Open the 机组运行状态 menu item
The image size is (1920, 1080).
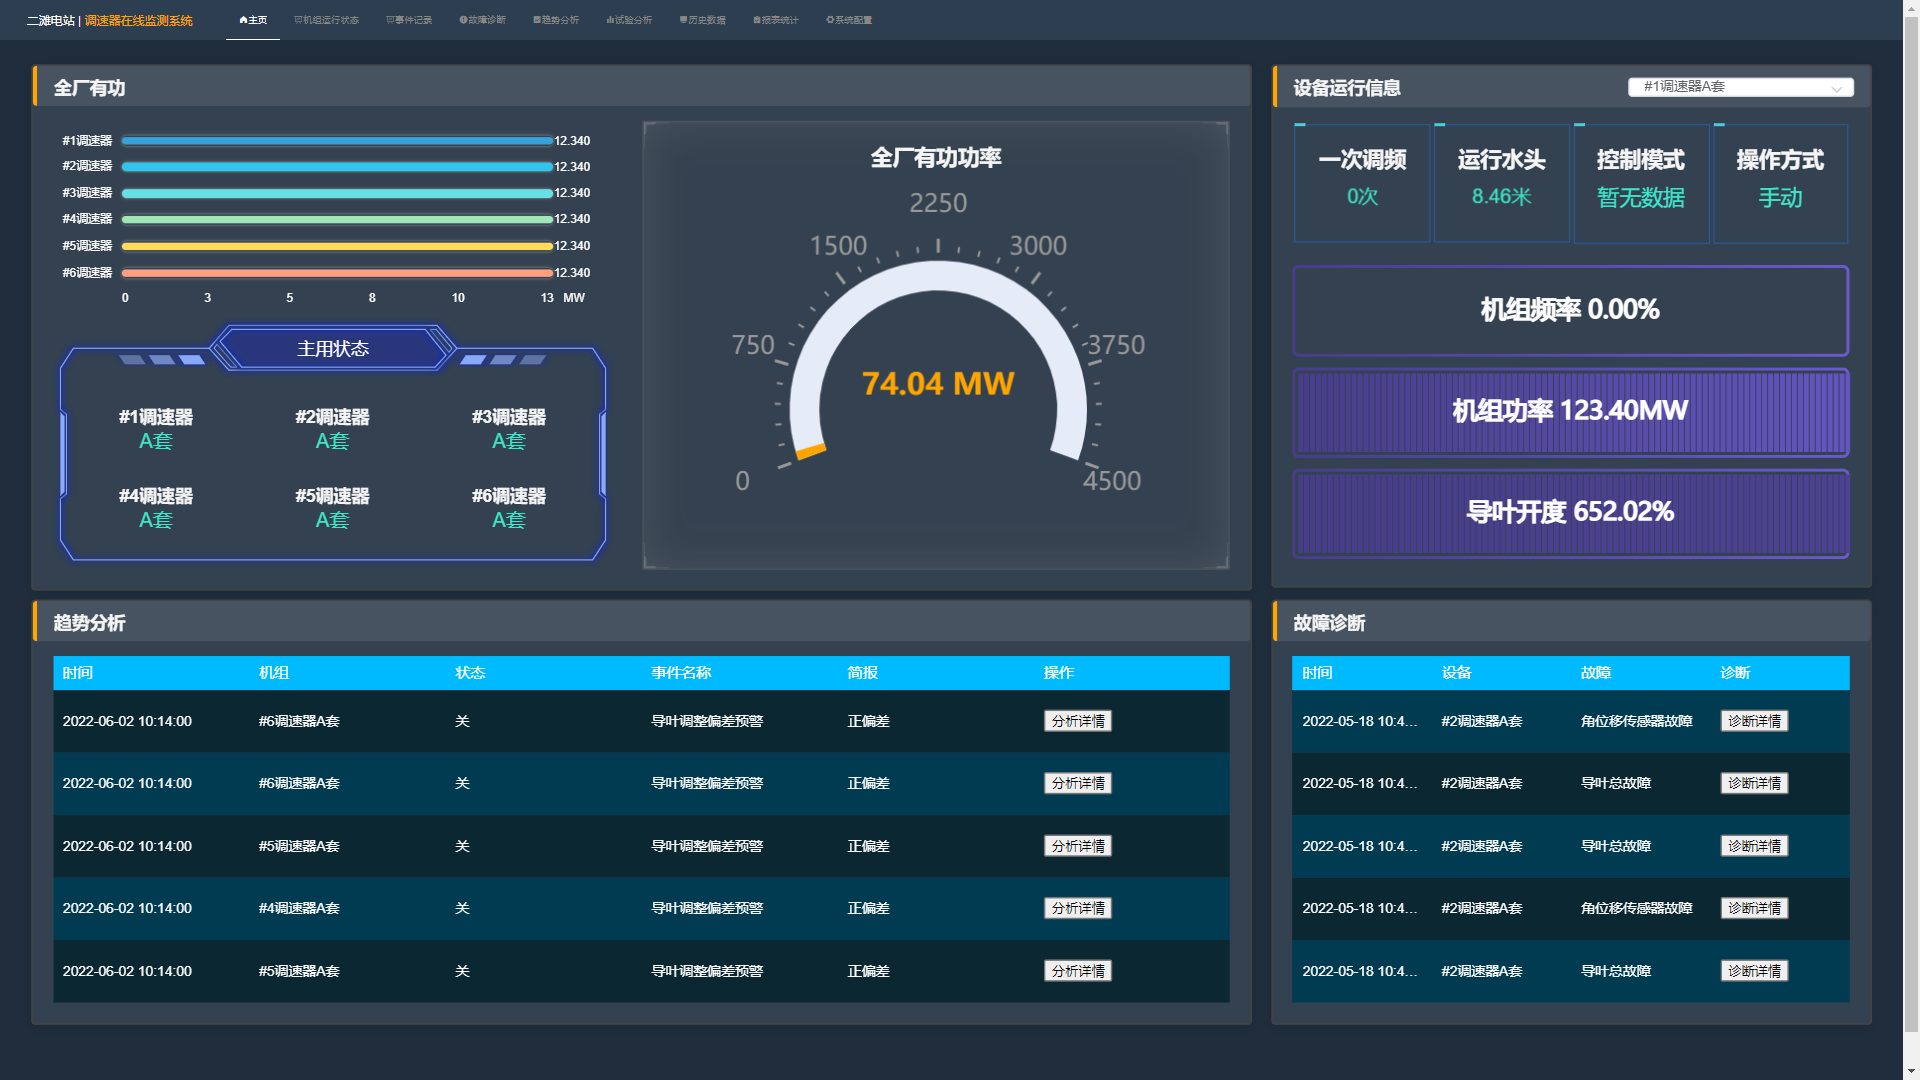pyautogui.click(x=326, y=20)
